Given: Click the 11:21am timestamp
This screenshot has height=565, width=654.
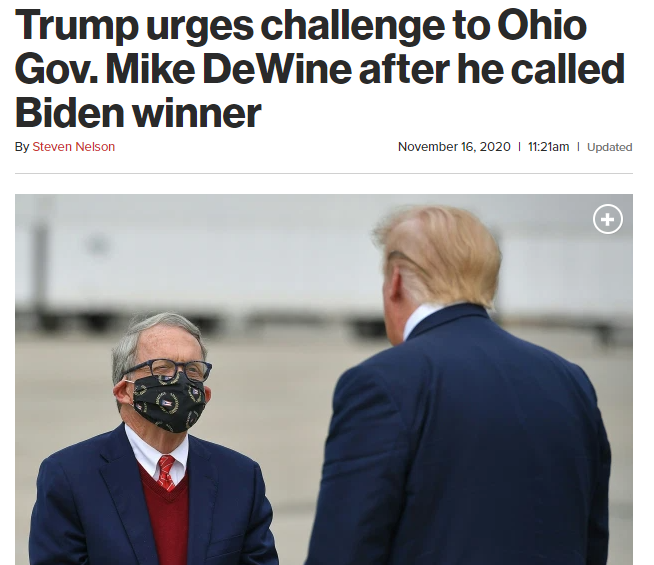Looking at the screenshot, I should point(548,147).
